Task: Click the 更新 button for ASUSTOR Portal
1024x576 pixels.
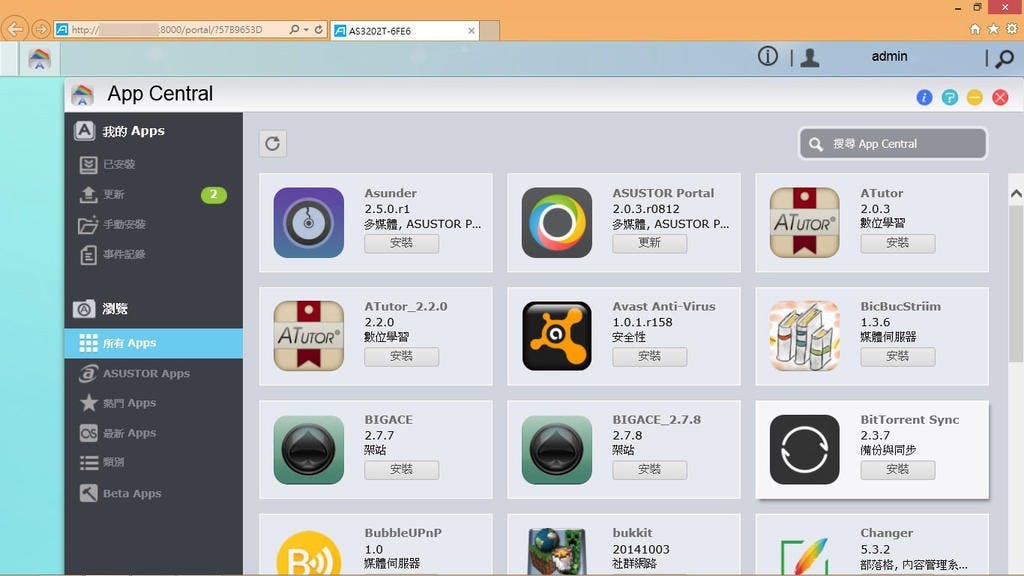Action: click(650, 243)
